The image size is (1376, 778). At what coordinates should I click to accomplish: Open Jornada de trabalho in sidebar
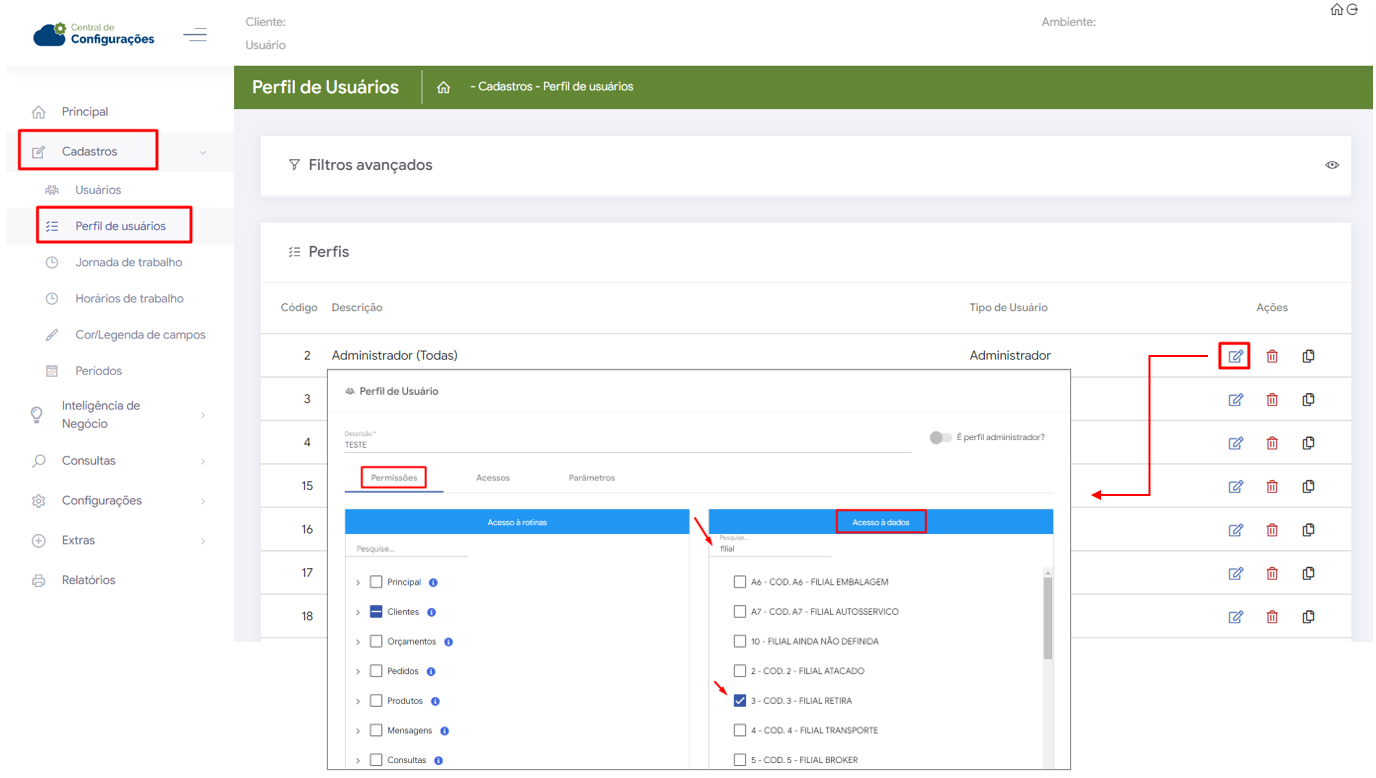click(128, 263)
